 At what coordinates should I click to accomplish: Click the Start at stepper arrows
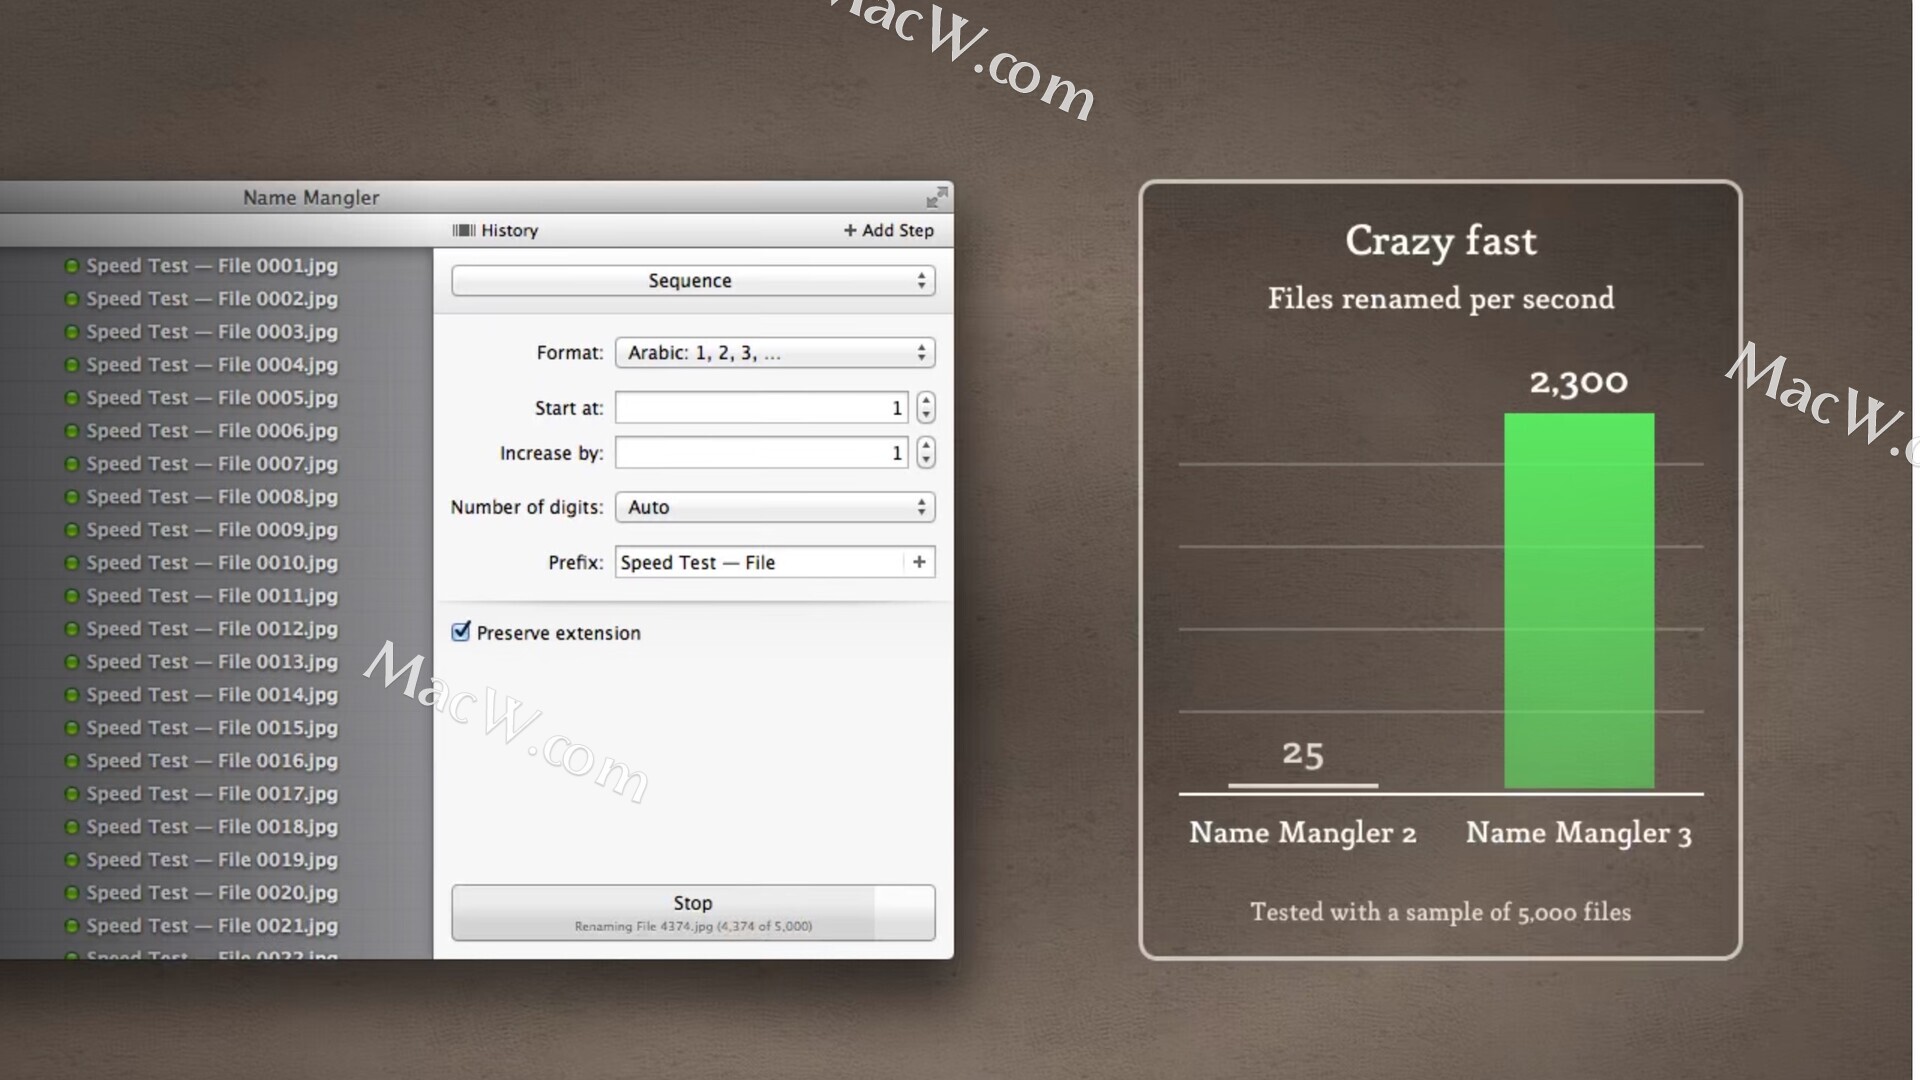tap(926, 408)
